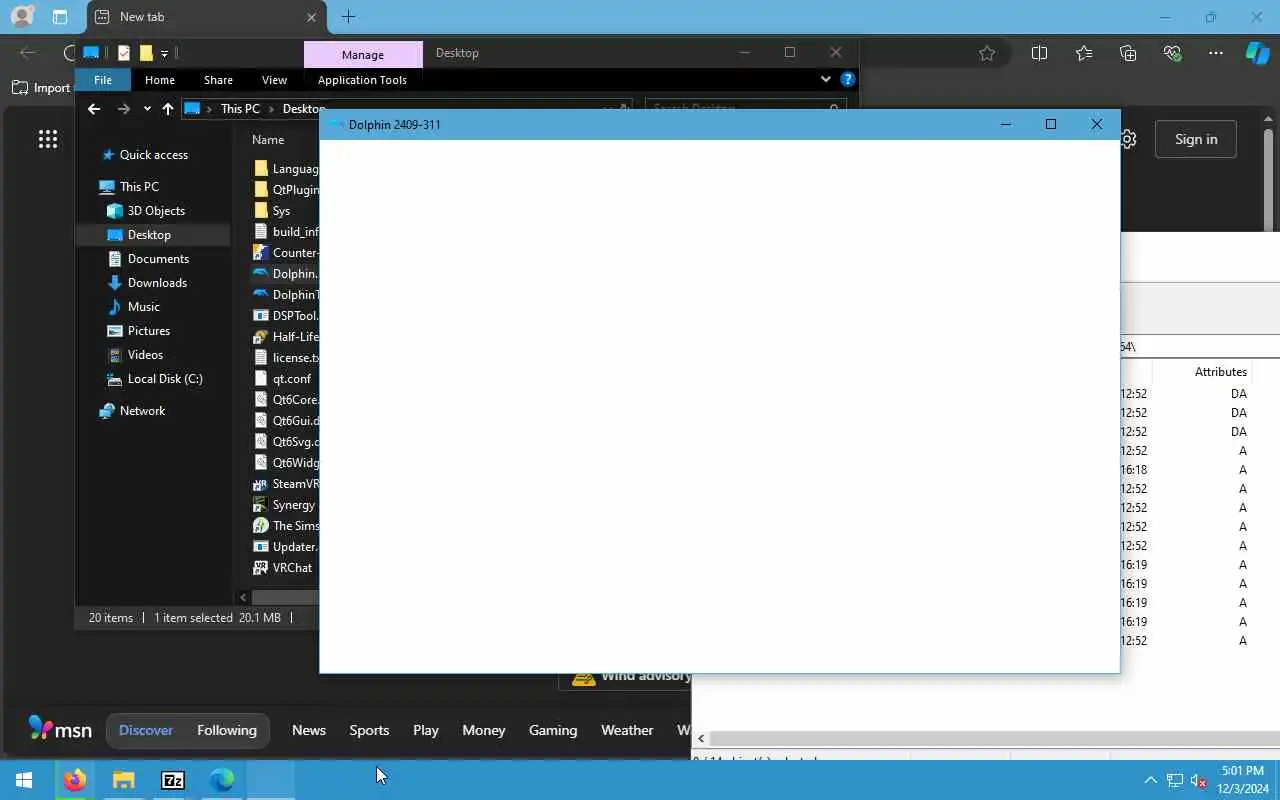
Task: Select This PC in navigation pane
Action: (139, 187)
